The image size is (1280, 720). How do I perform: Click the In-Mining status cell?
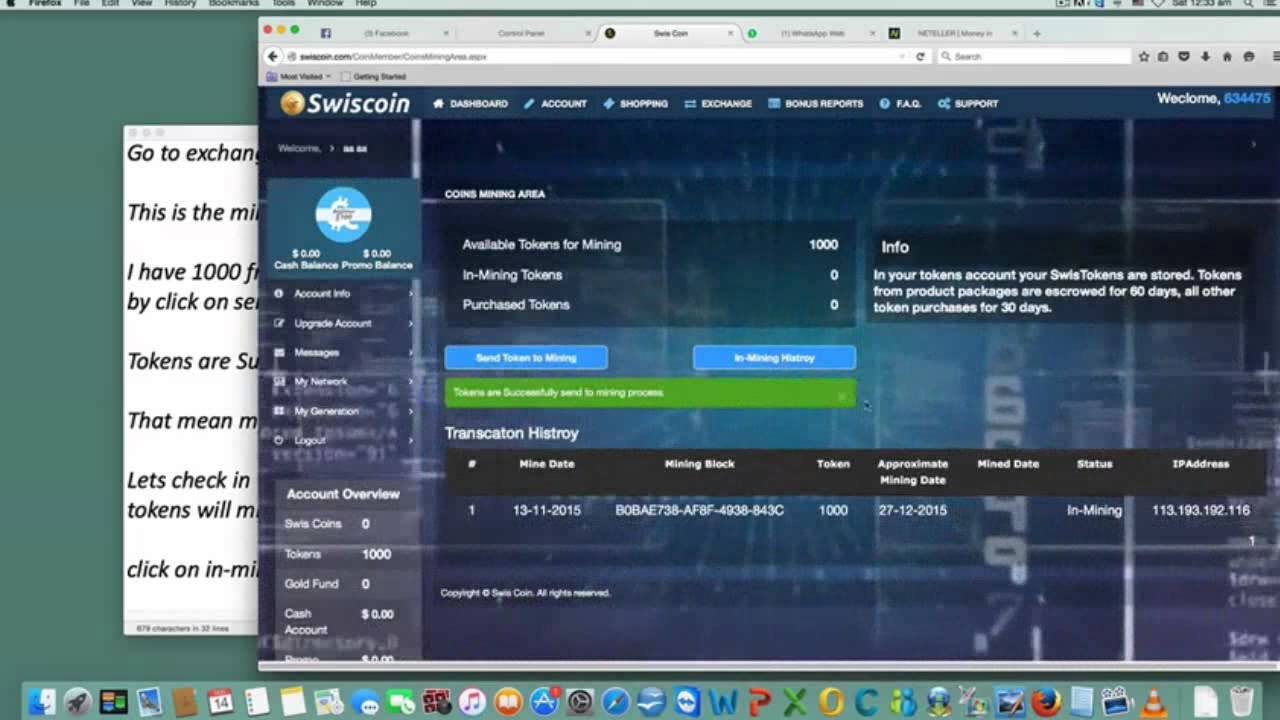click(x=1094, y=510)
